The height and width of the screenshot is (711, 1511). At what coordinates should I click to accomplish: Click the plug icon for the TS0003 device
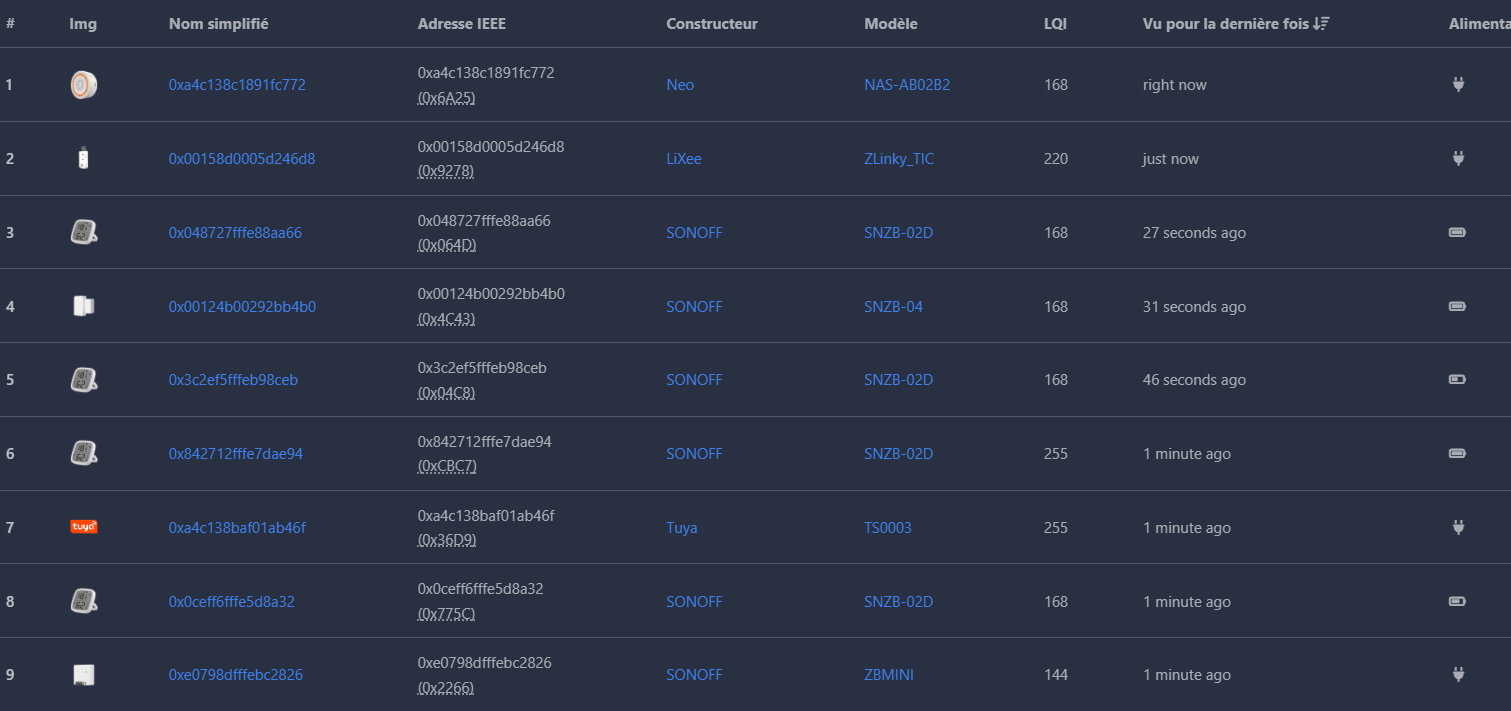1458,527
